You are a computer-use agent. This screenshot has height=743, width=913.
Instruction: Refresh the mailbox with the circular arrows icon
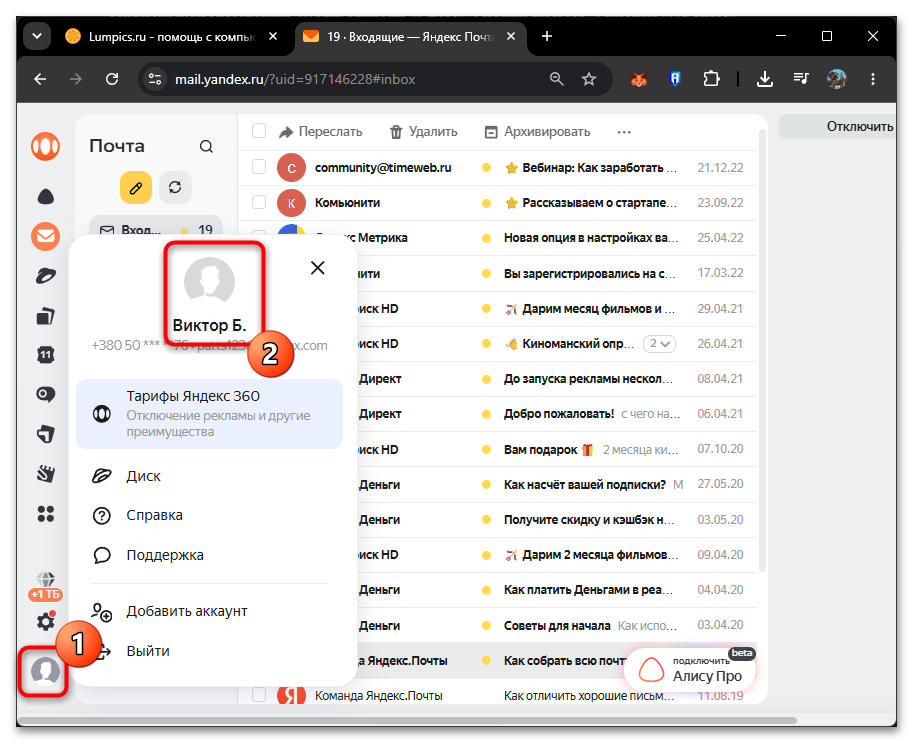175,187
